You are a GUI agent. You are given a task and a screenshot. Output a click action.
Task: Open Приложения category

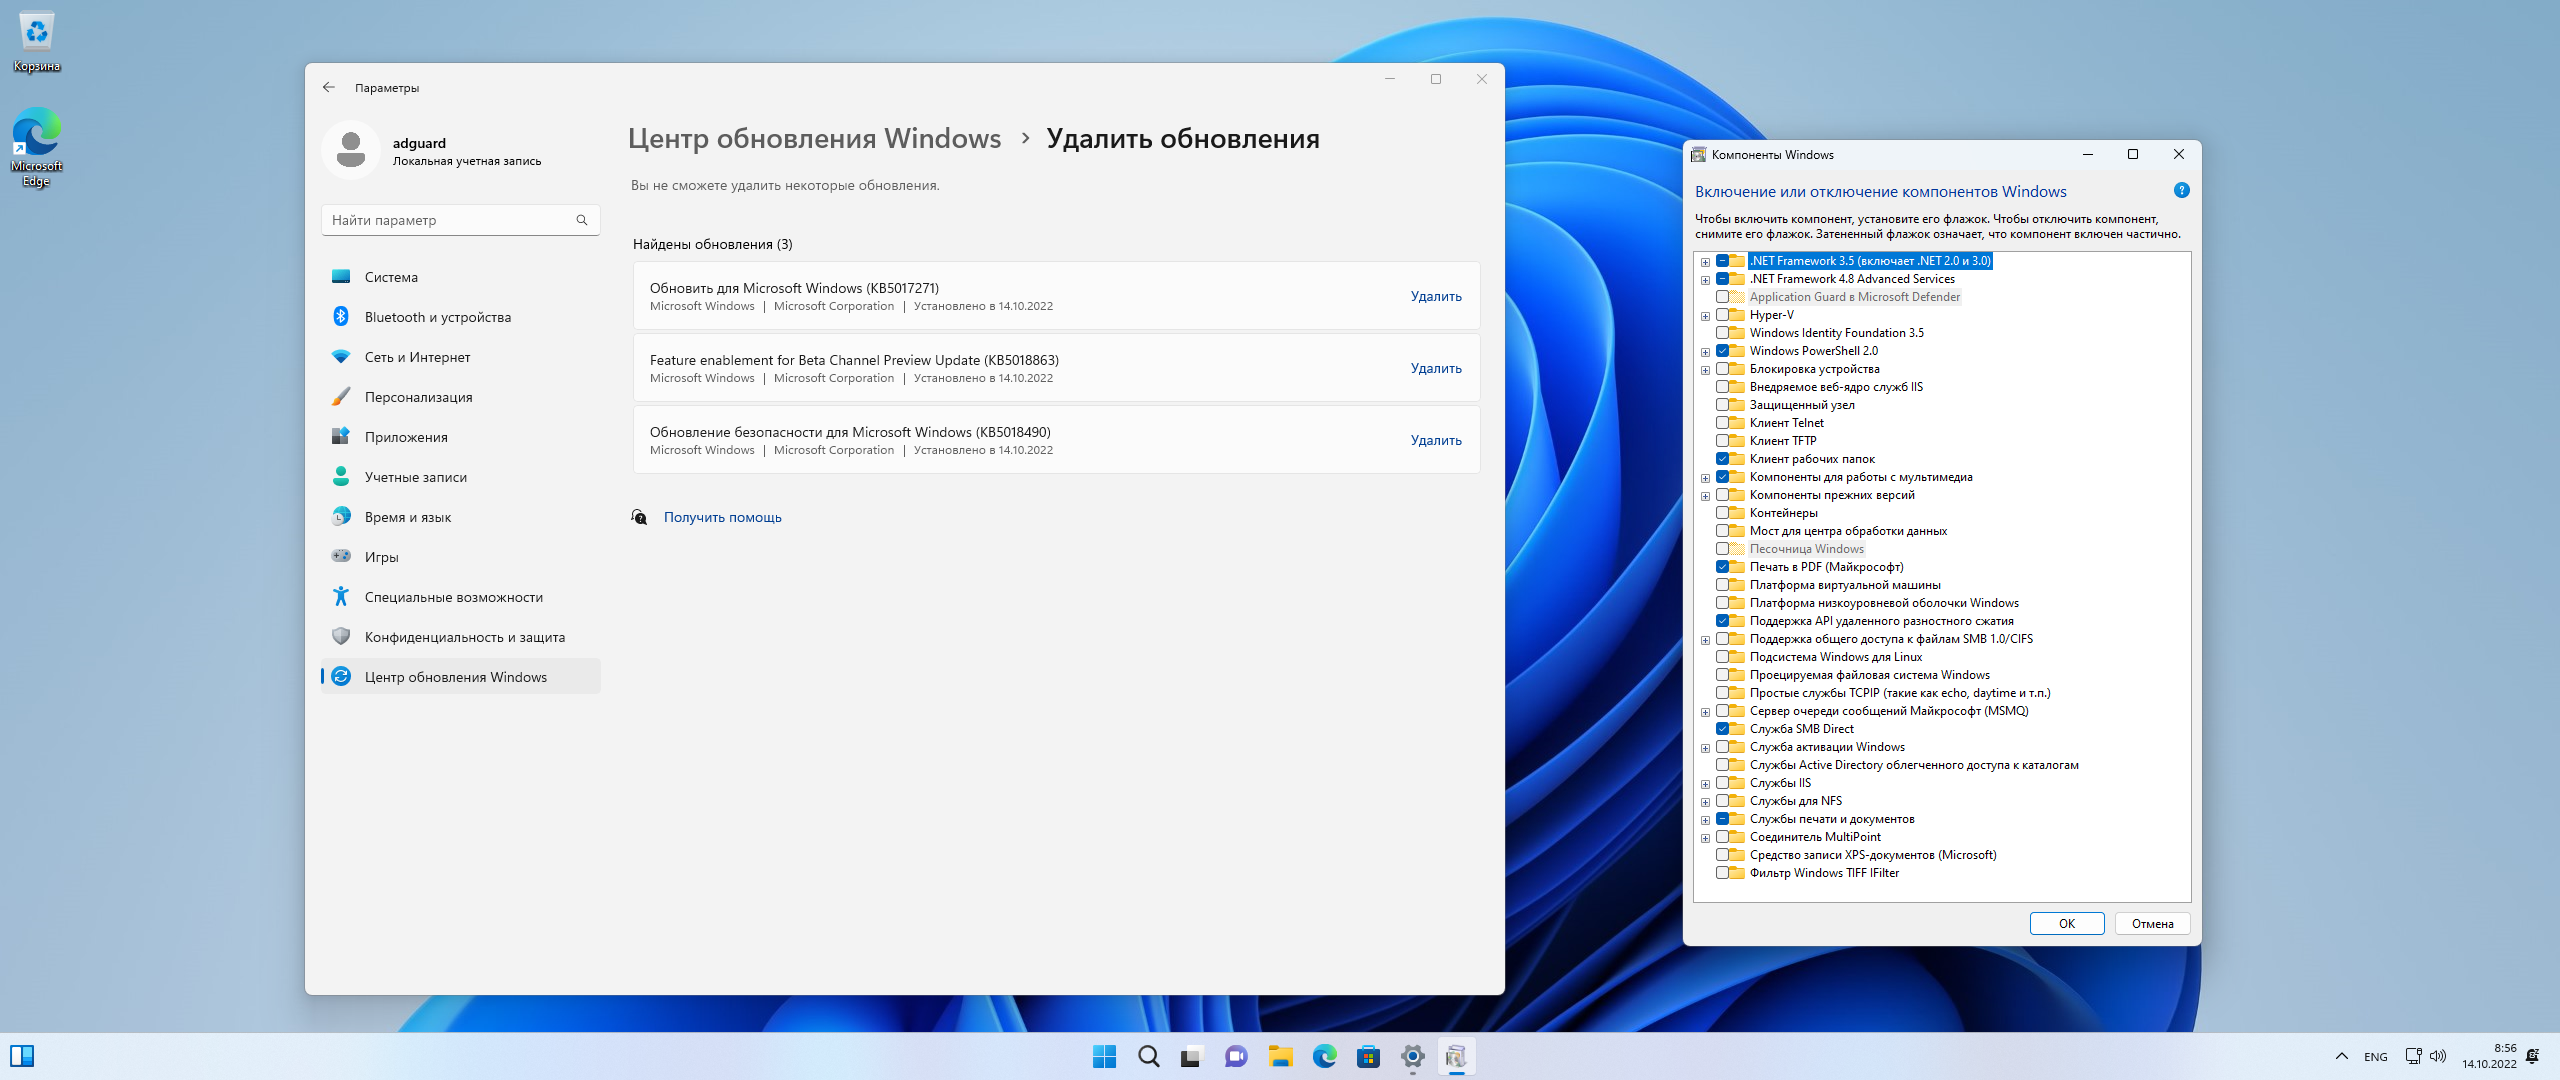pos(460,437)
